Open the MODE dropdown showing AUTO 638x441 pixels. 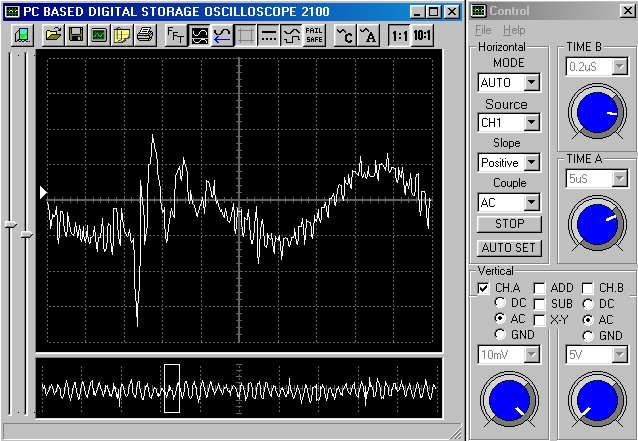pyautogui.click(x=531, y=82)
